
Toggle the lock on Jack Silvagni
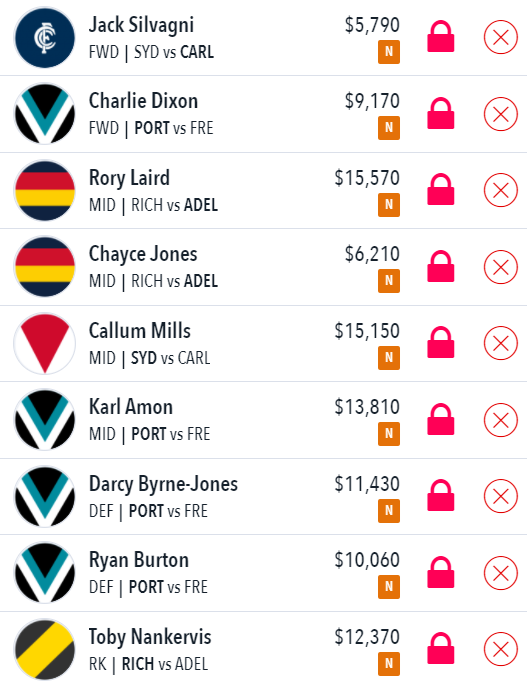click(x=441, y=36)
